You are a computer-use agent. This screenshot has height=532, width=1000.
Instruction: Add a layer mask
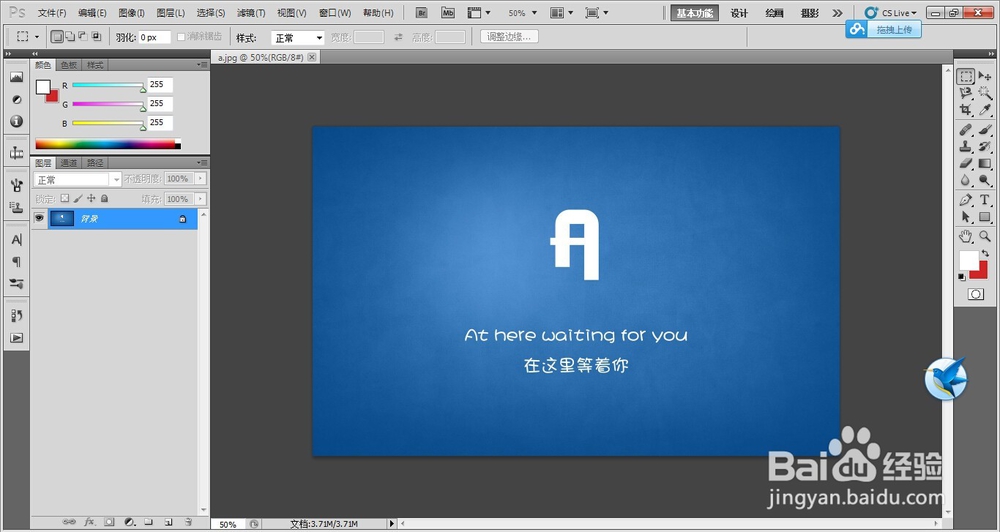(x=109, y=522)
